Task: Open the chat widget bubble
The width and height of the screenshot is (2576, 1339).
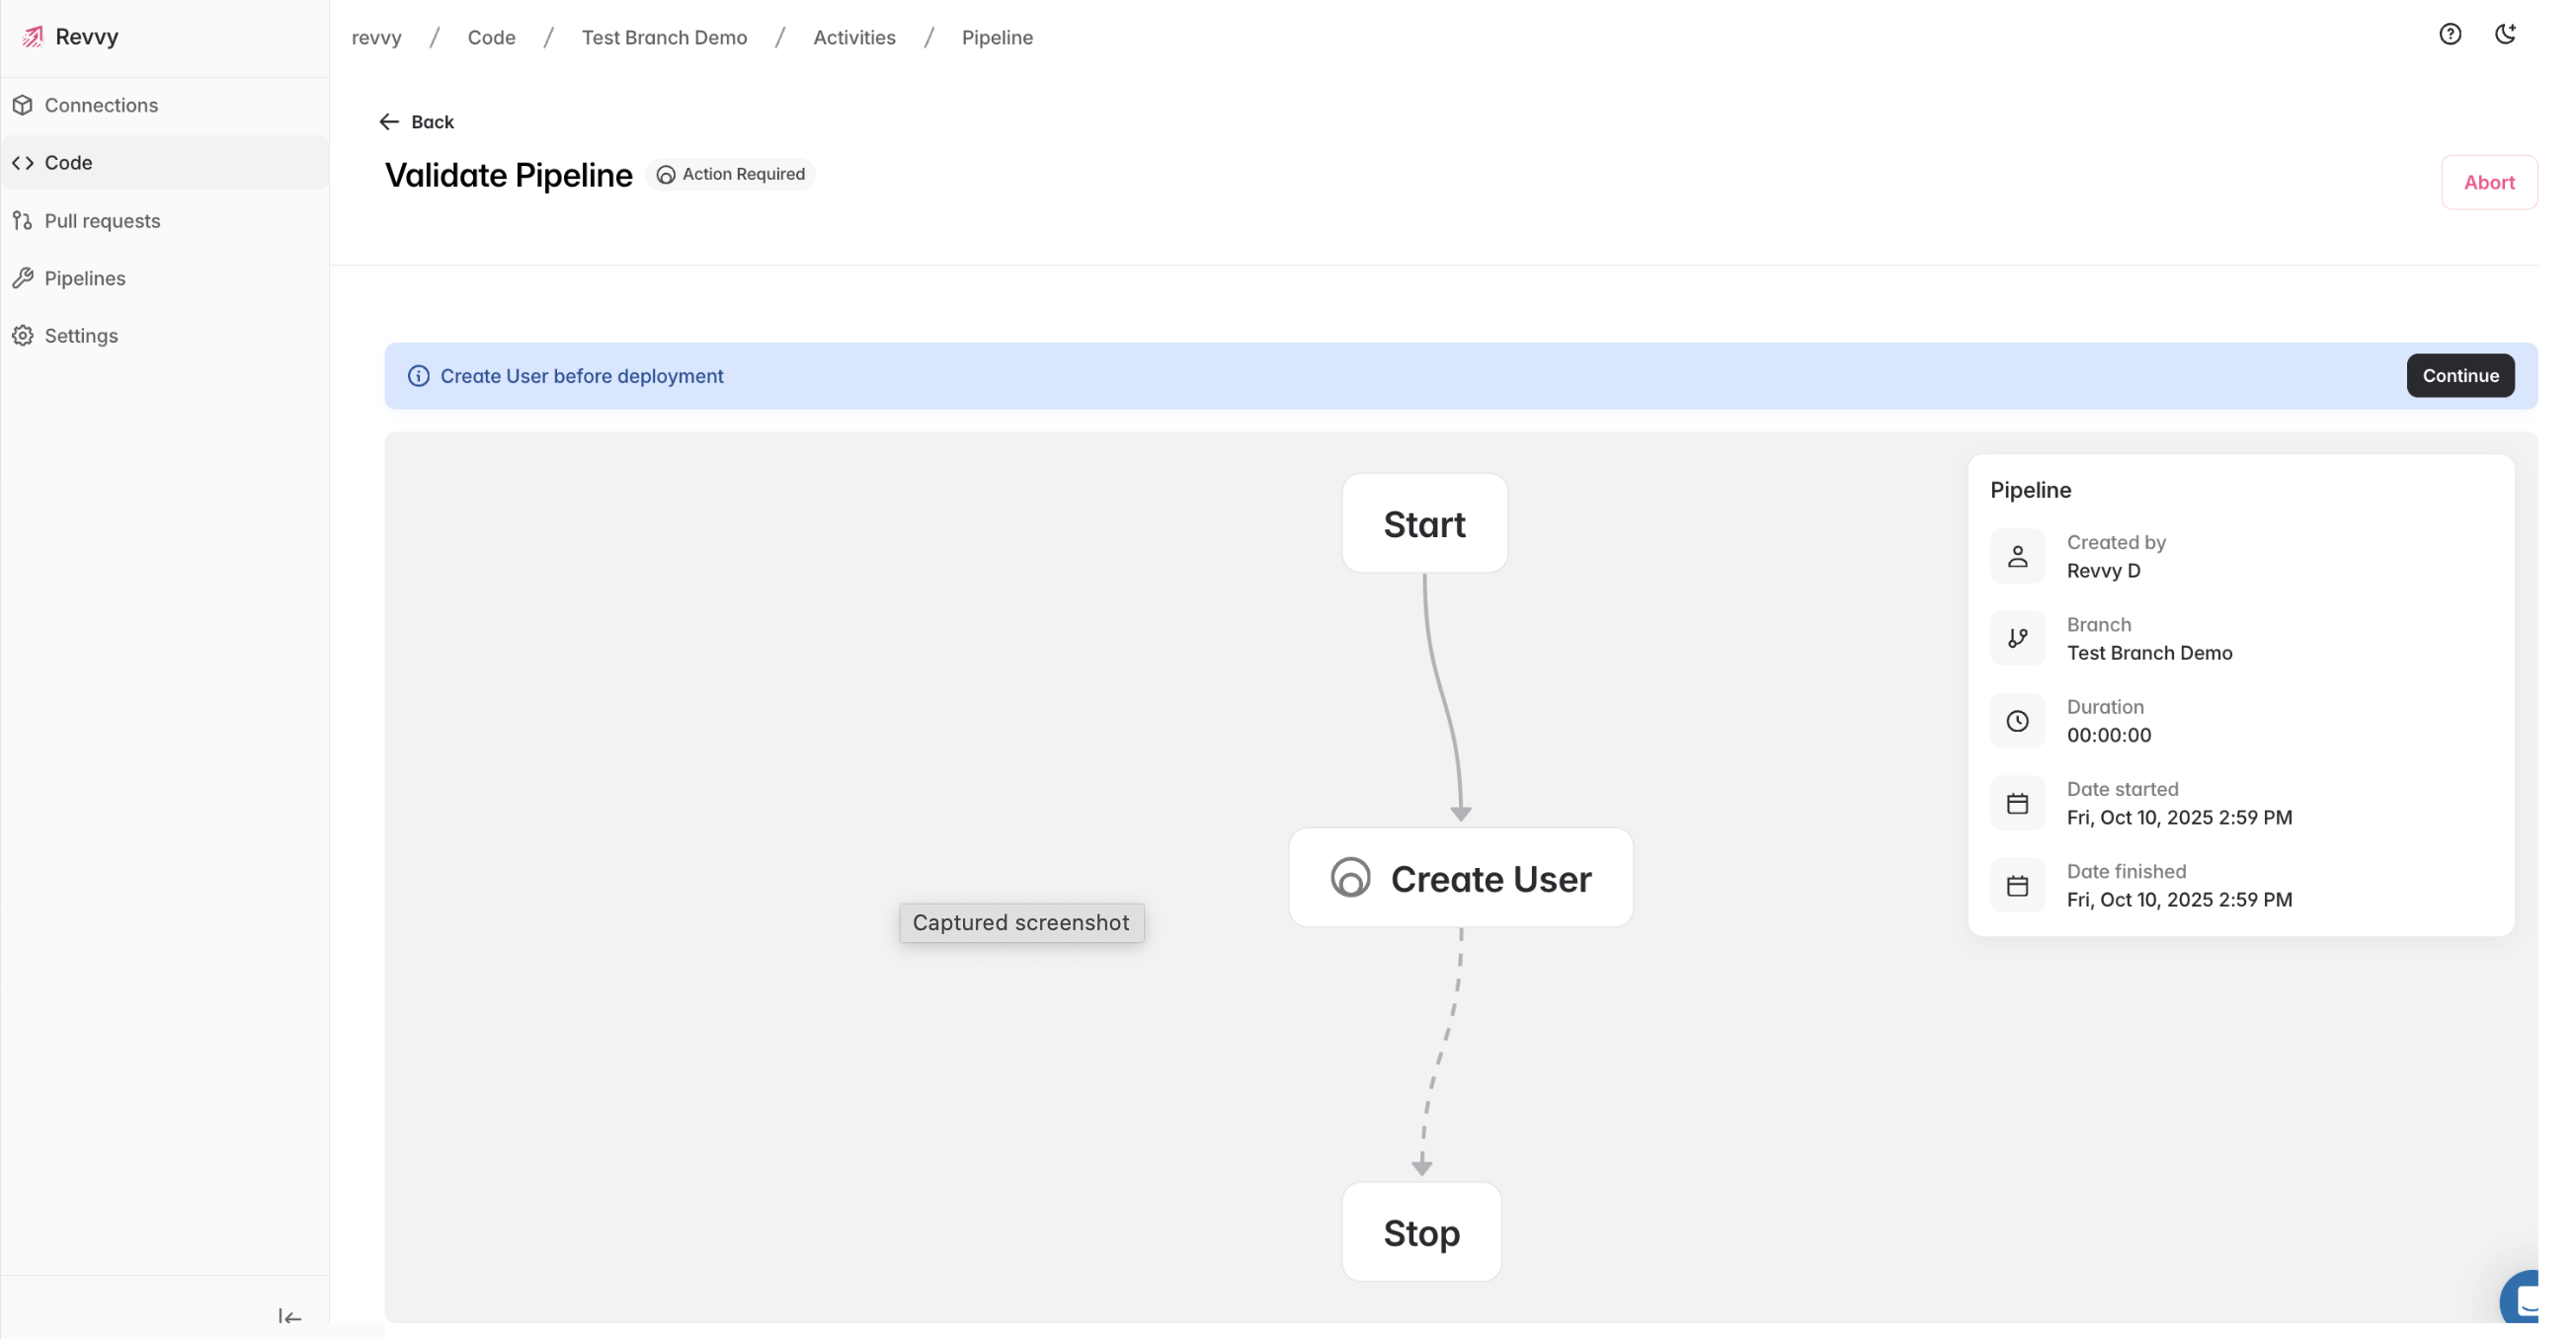Action: (x=2524, y=1300)
